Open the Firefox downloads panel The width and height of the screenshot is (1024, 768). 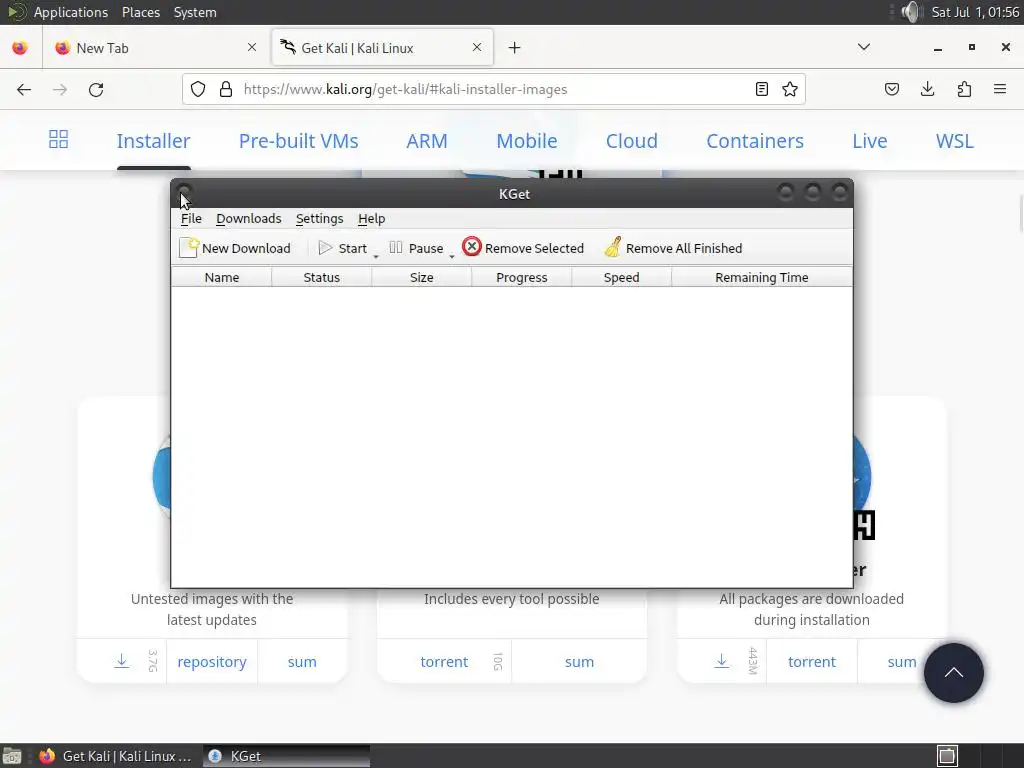[927, 89]
